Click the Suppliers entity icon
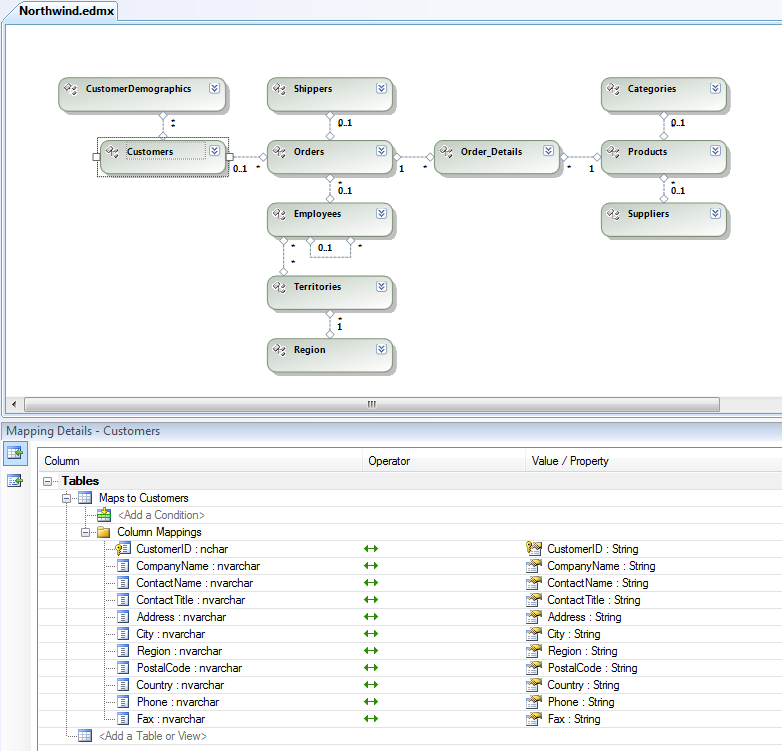782x751 pixels. tap(613, 214)
